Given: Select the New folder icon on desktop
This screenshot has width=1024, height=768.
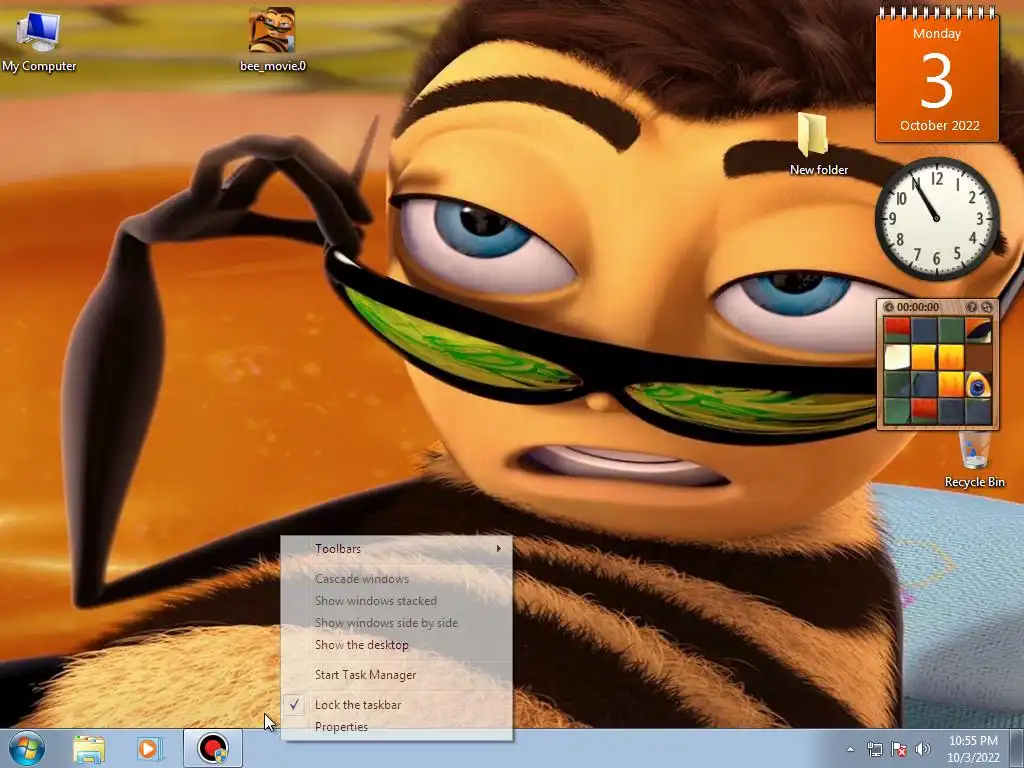Looking at the screenshot, I should [x=818, y=144].
